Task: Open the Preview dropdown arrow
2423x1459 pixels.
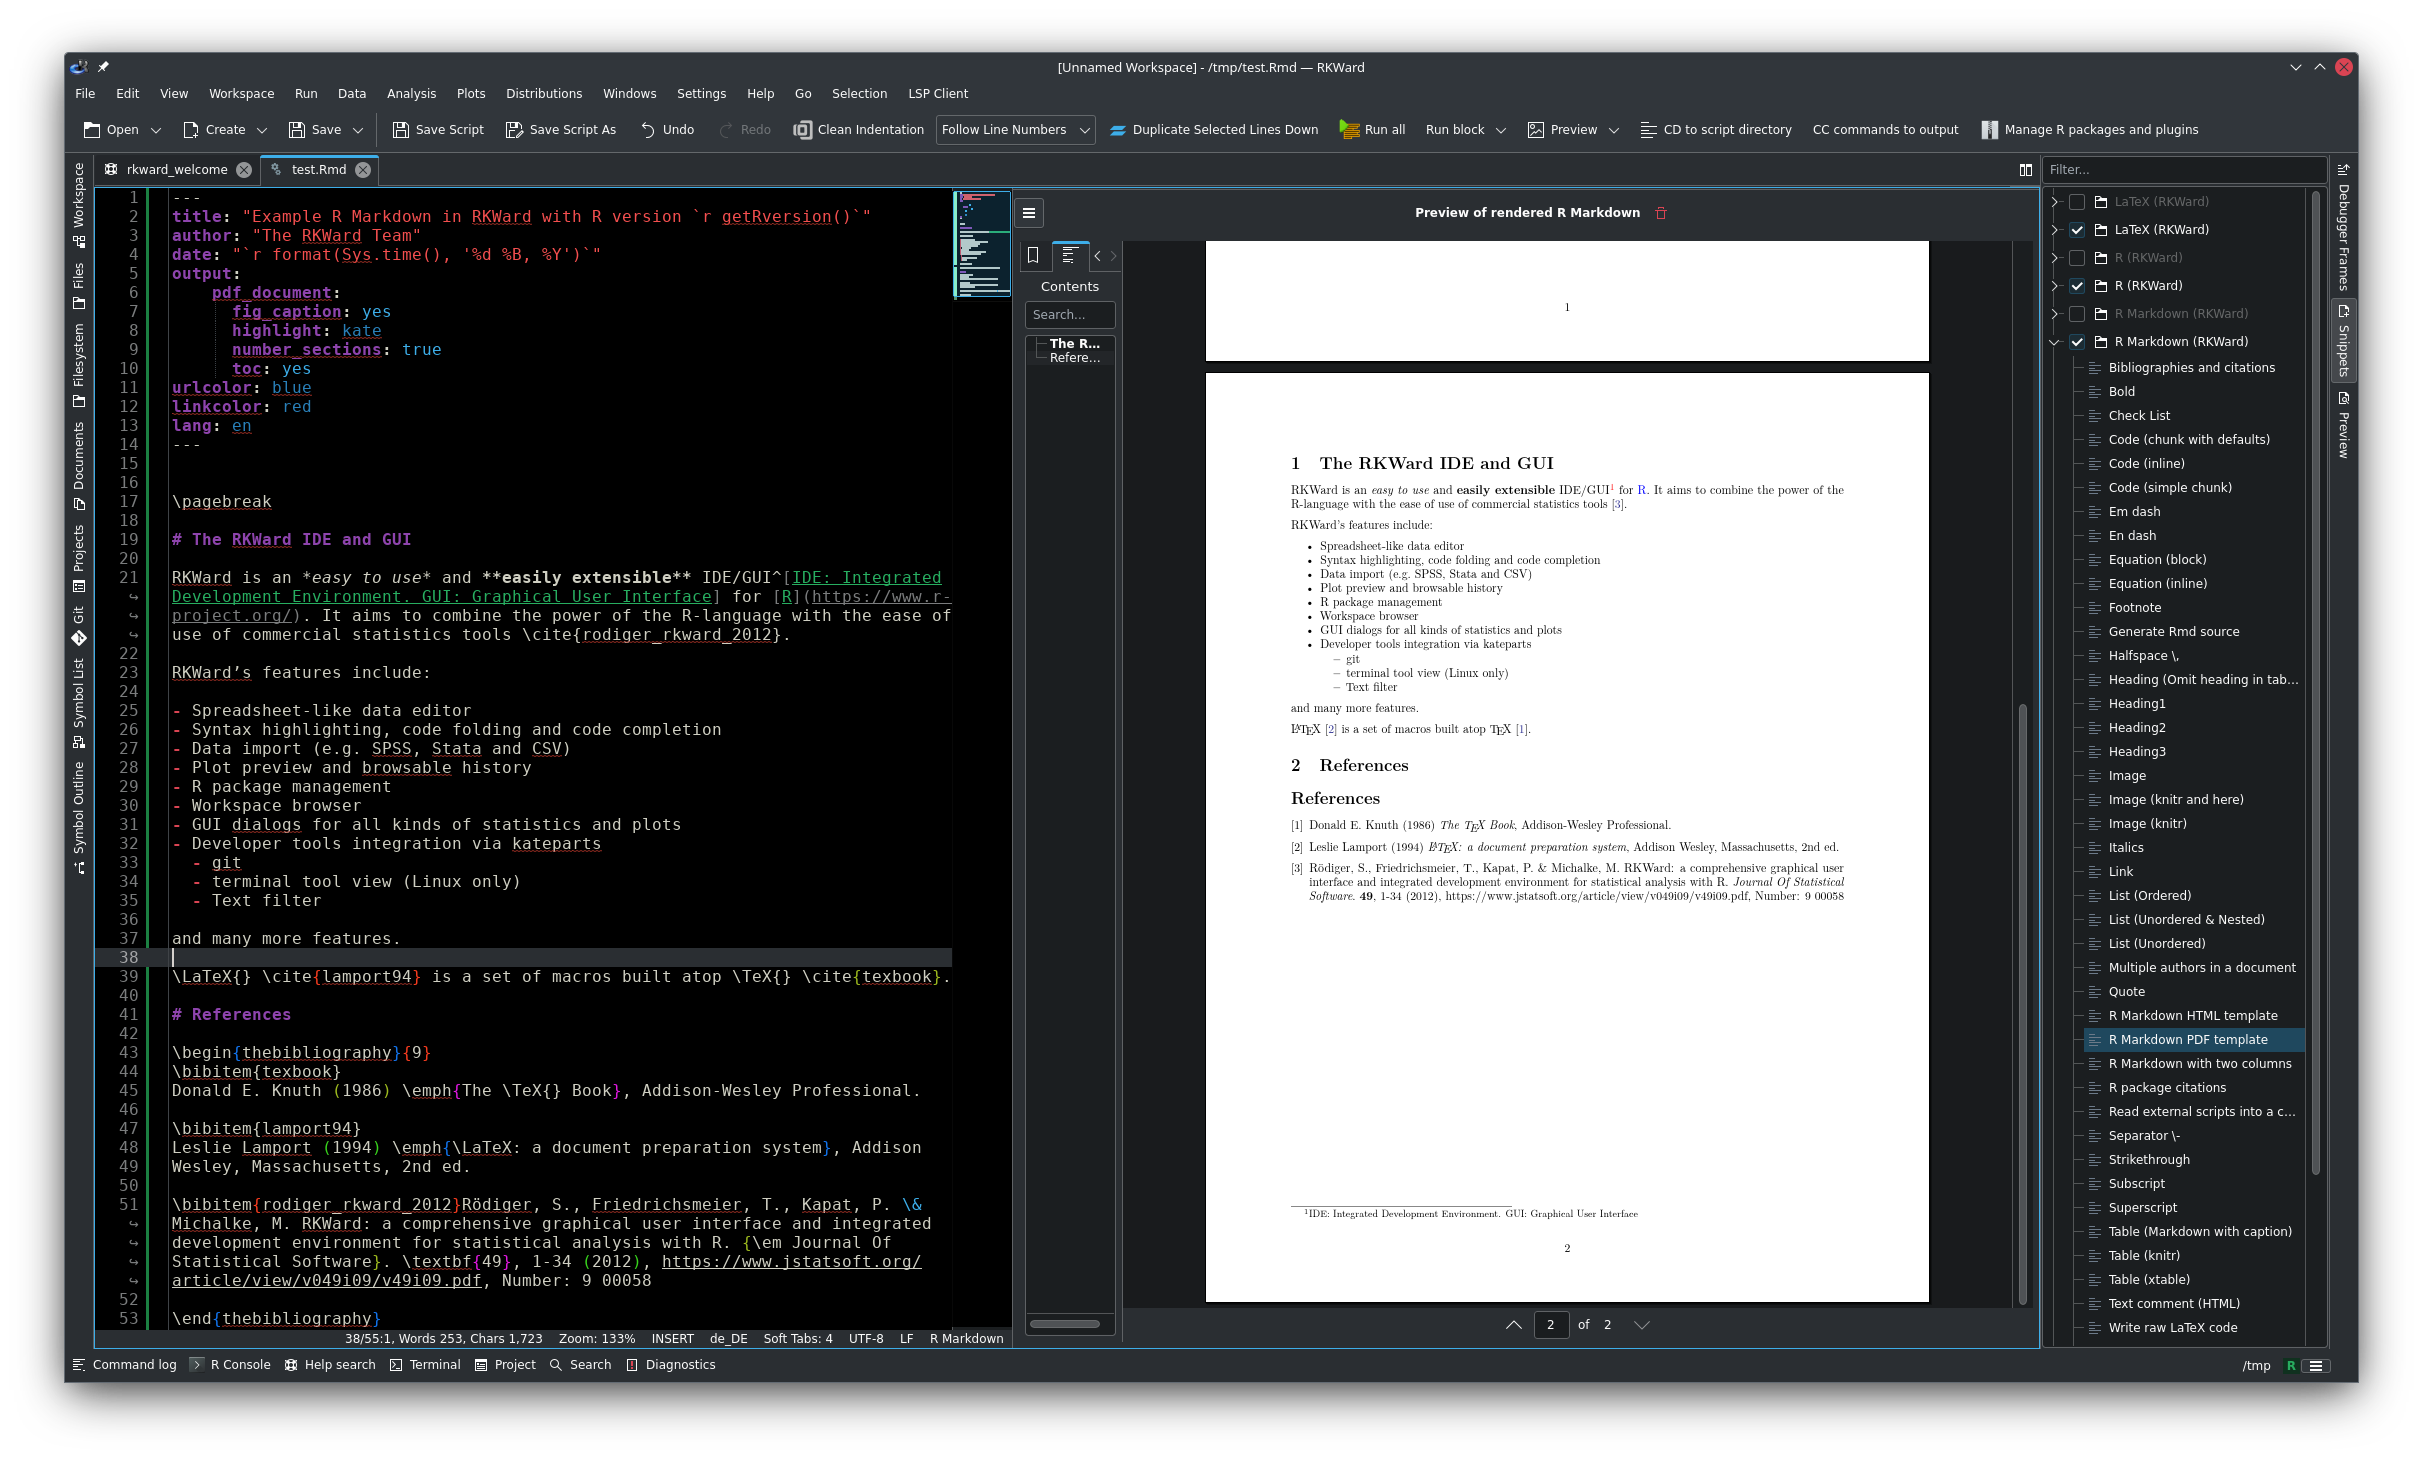Action: [1614, 130]
